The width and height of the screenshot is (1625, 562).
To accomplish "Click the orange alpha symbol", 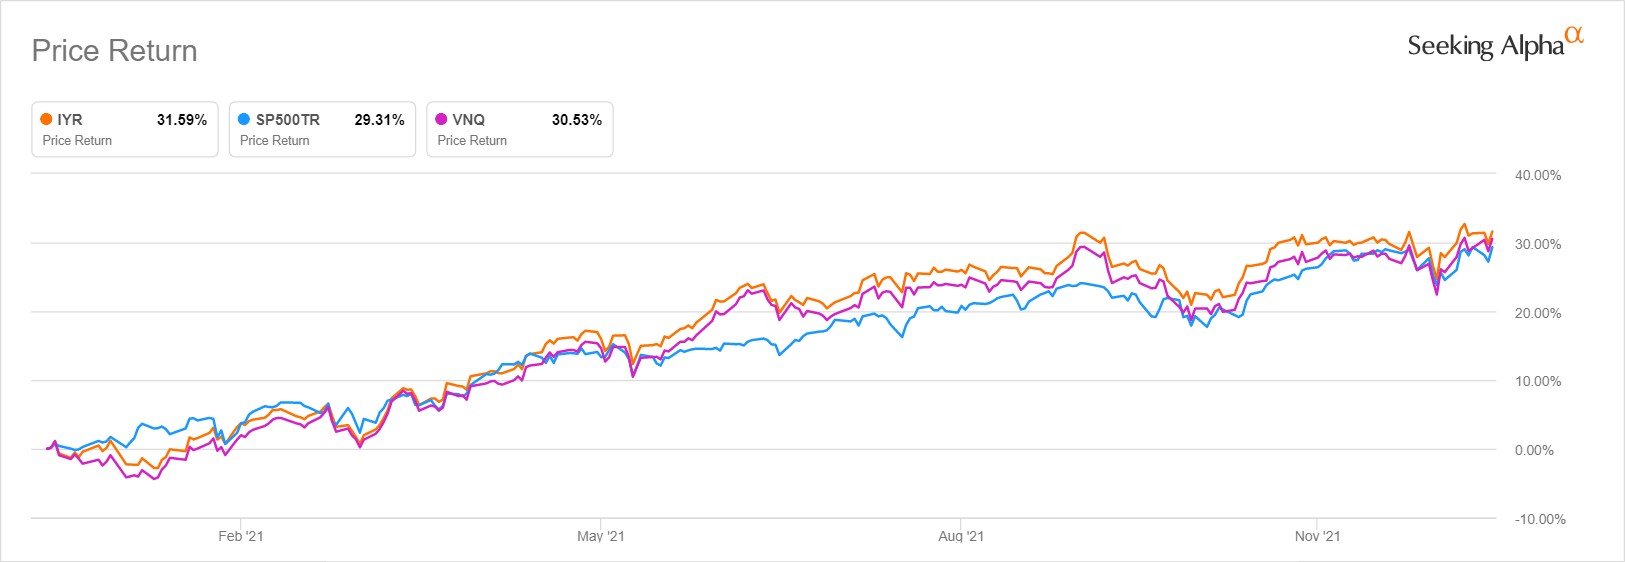I will pos(1574,34).
